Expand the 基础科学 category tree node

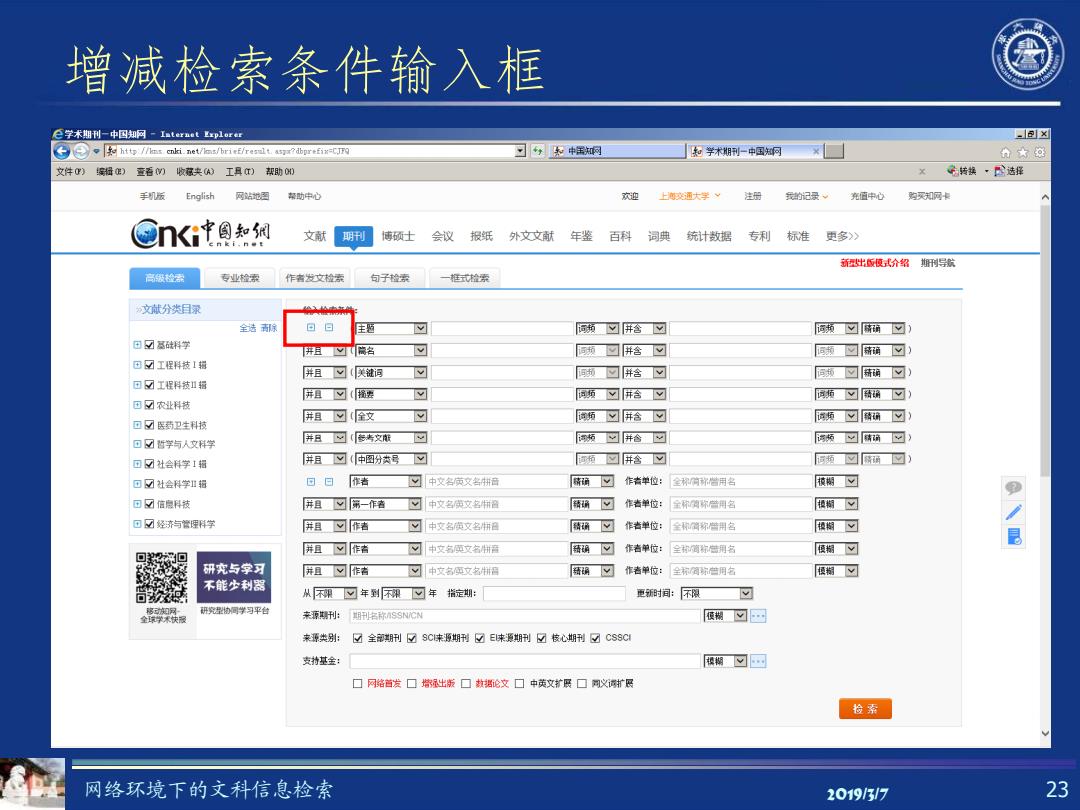click(137, 345)
